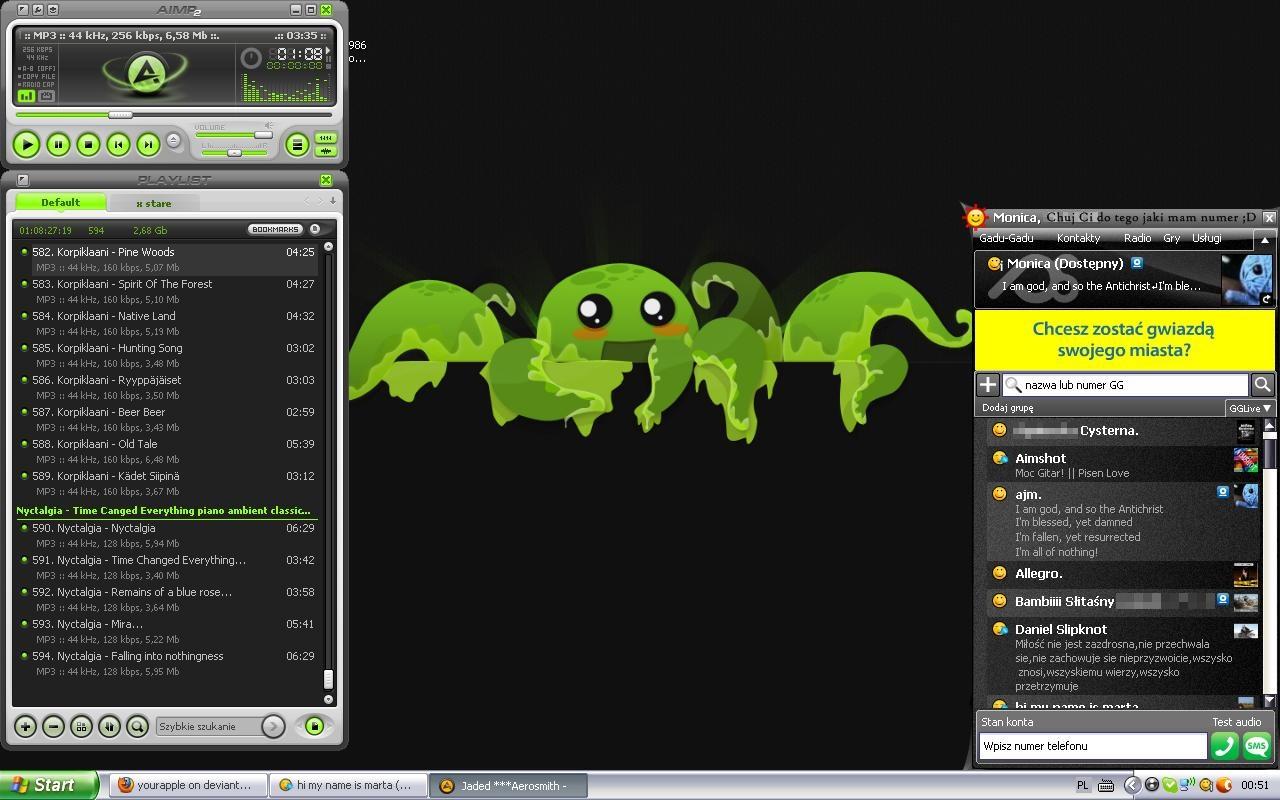Image resolution: width=1280 pixels, height=800 pixels.
Task: Open the GGLive dropdown
Action: click(x=1250, y=408)
